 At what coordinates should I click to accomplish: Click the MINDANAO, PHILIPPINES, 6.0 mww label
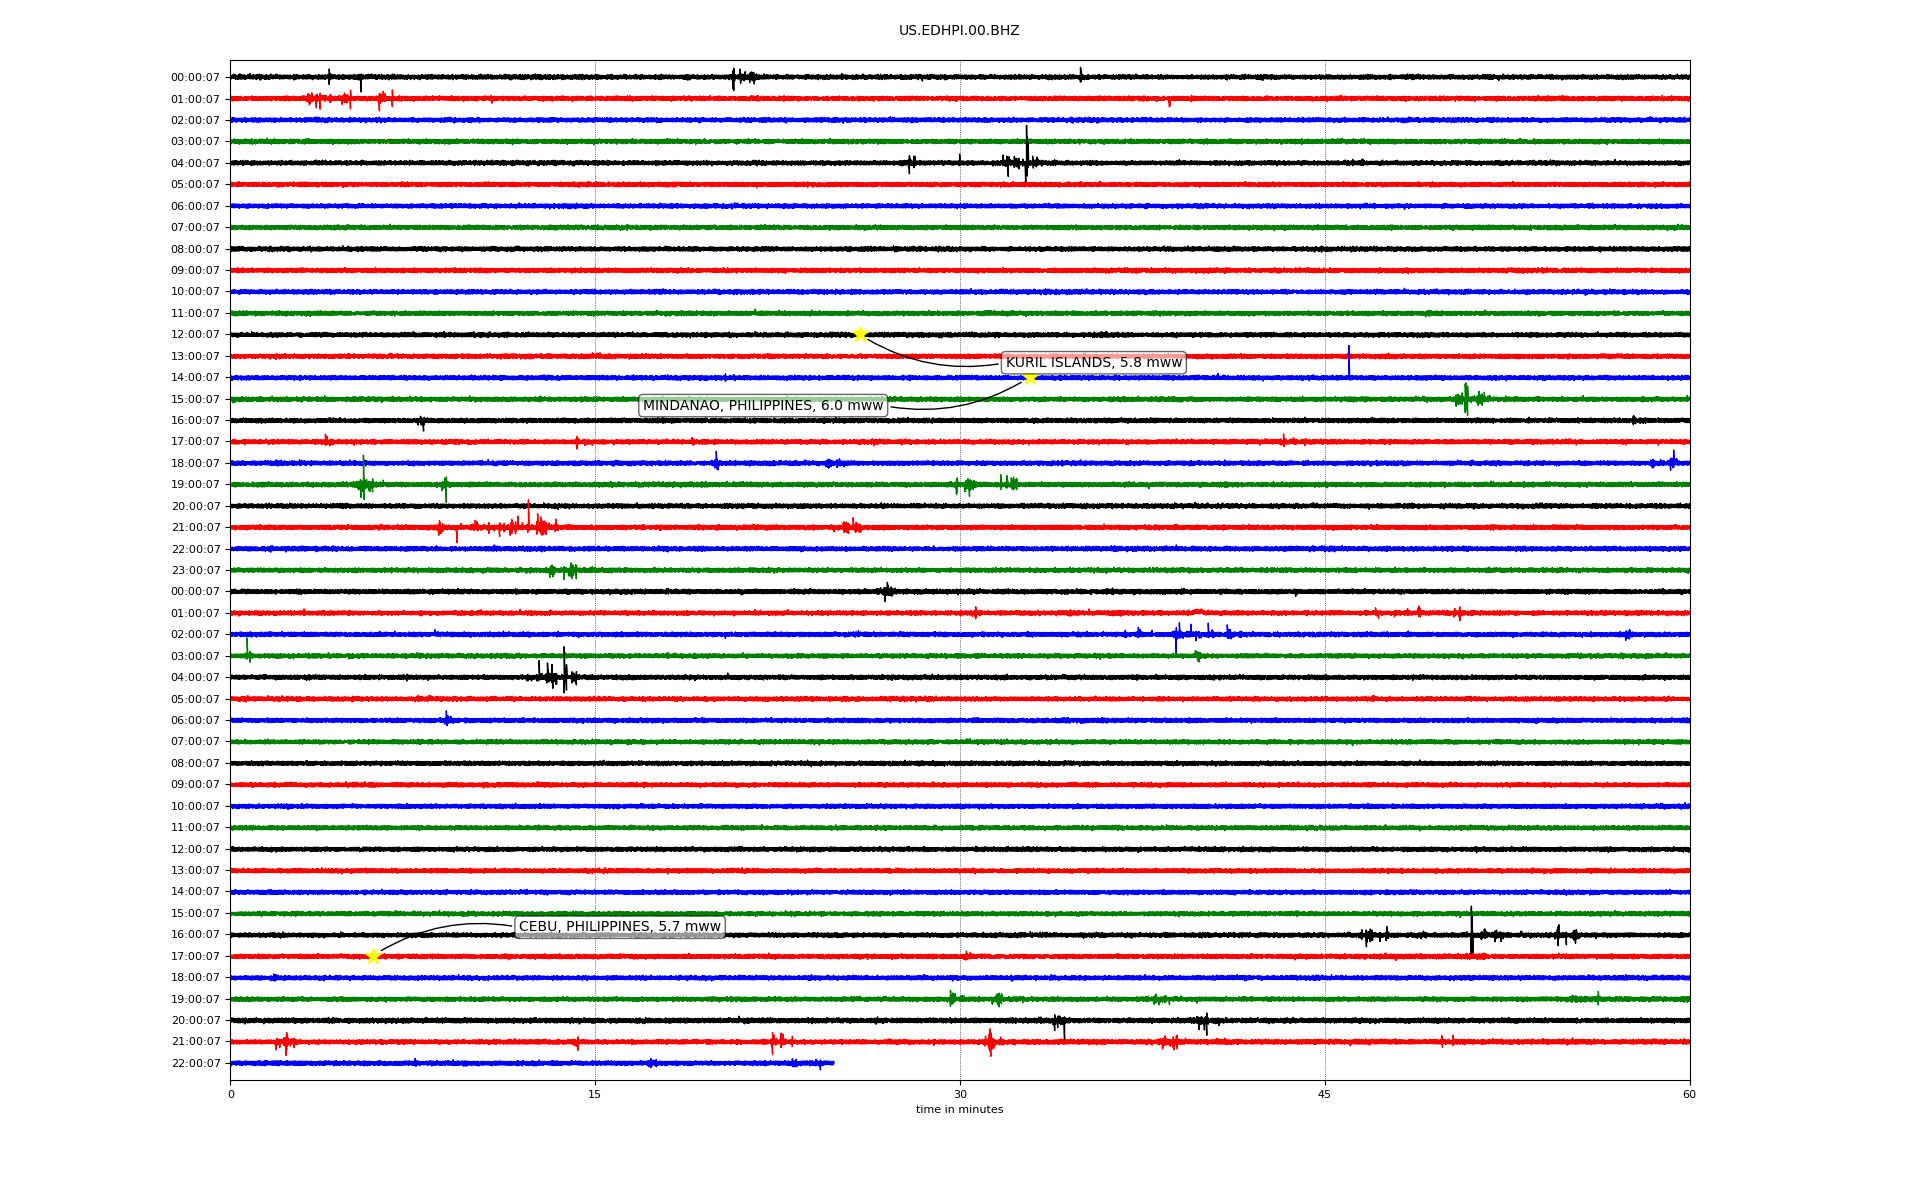pyautogui.click(x=763, y=405)
